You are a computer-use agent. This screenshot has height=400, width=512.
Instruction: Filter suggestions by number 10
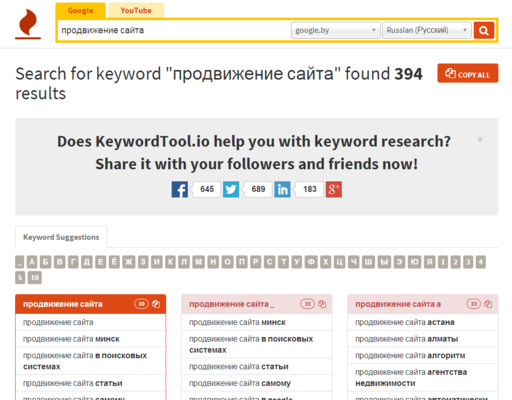pyautogui.click(x=35, y=278)
